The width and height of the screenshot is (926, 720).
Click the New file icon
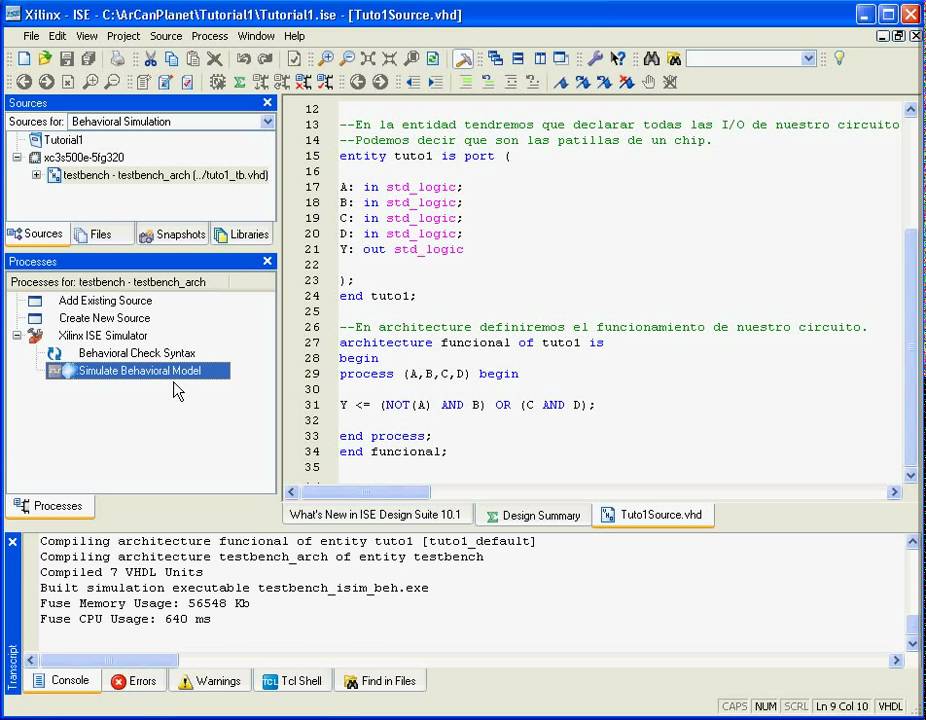(24, 58)
